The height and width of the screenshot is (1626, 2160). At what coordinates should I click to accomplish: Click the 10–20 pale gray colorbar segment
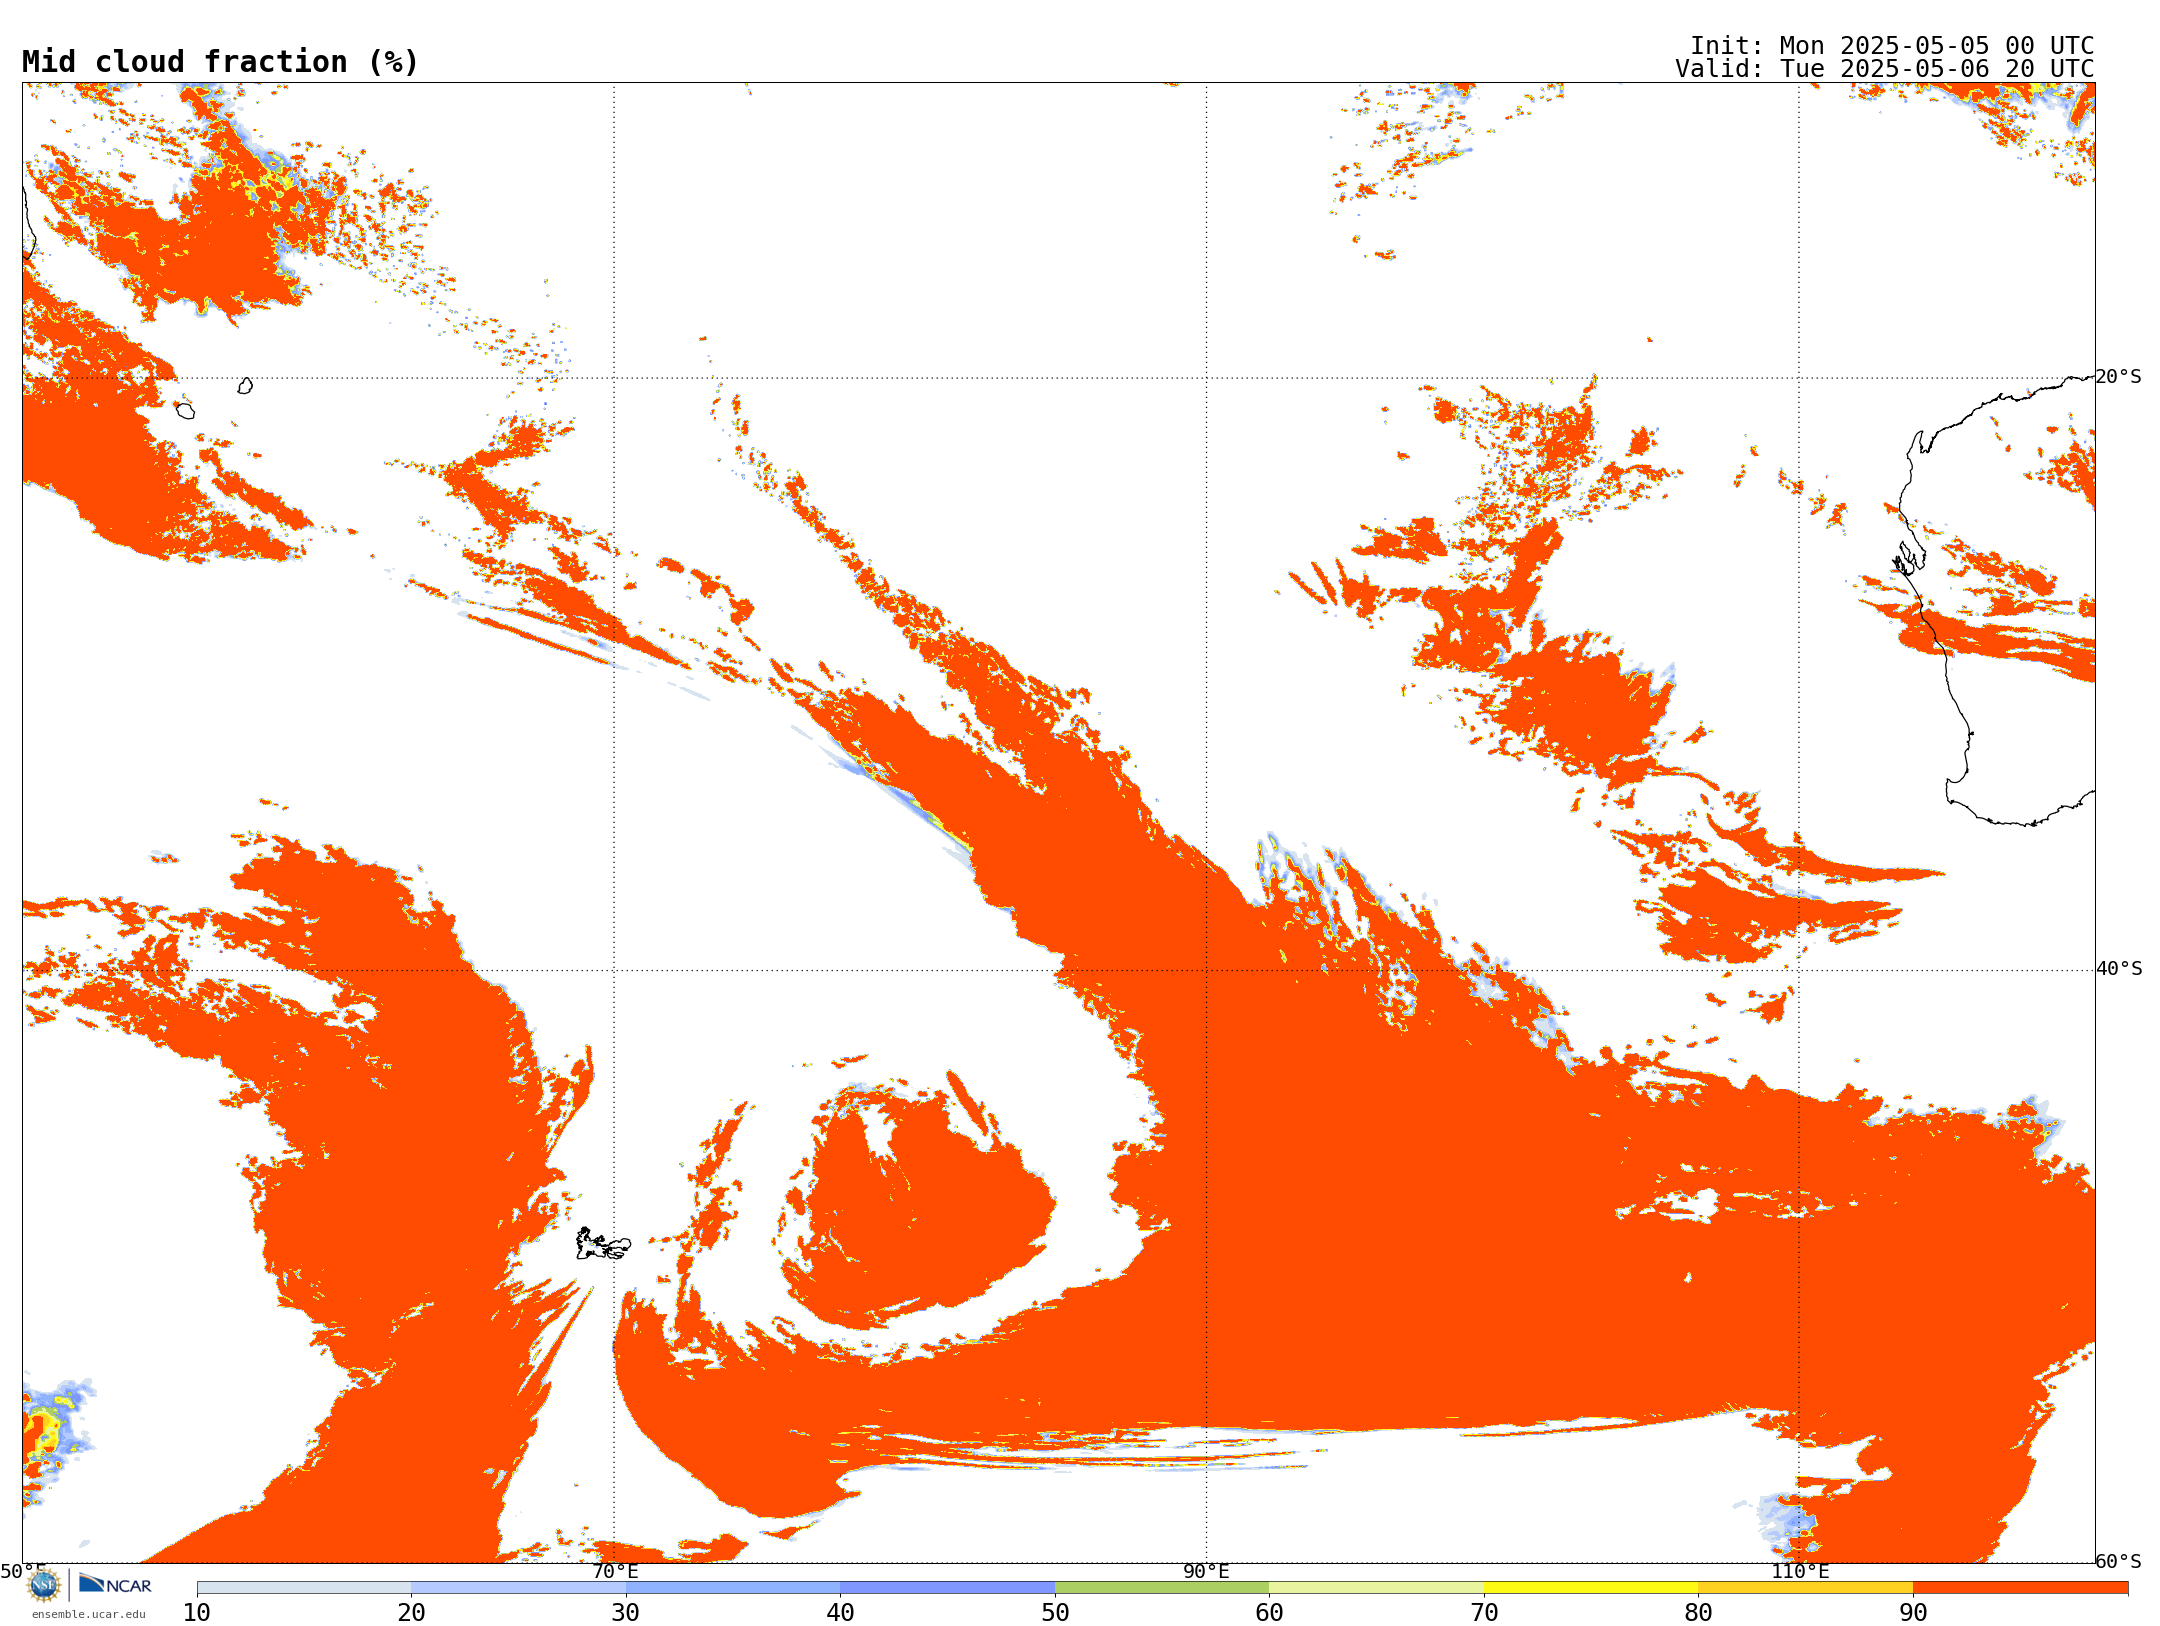[304, 1588]
